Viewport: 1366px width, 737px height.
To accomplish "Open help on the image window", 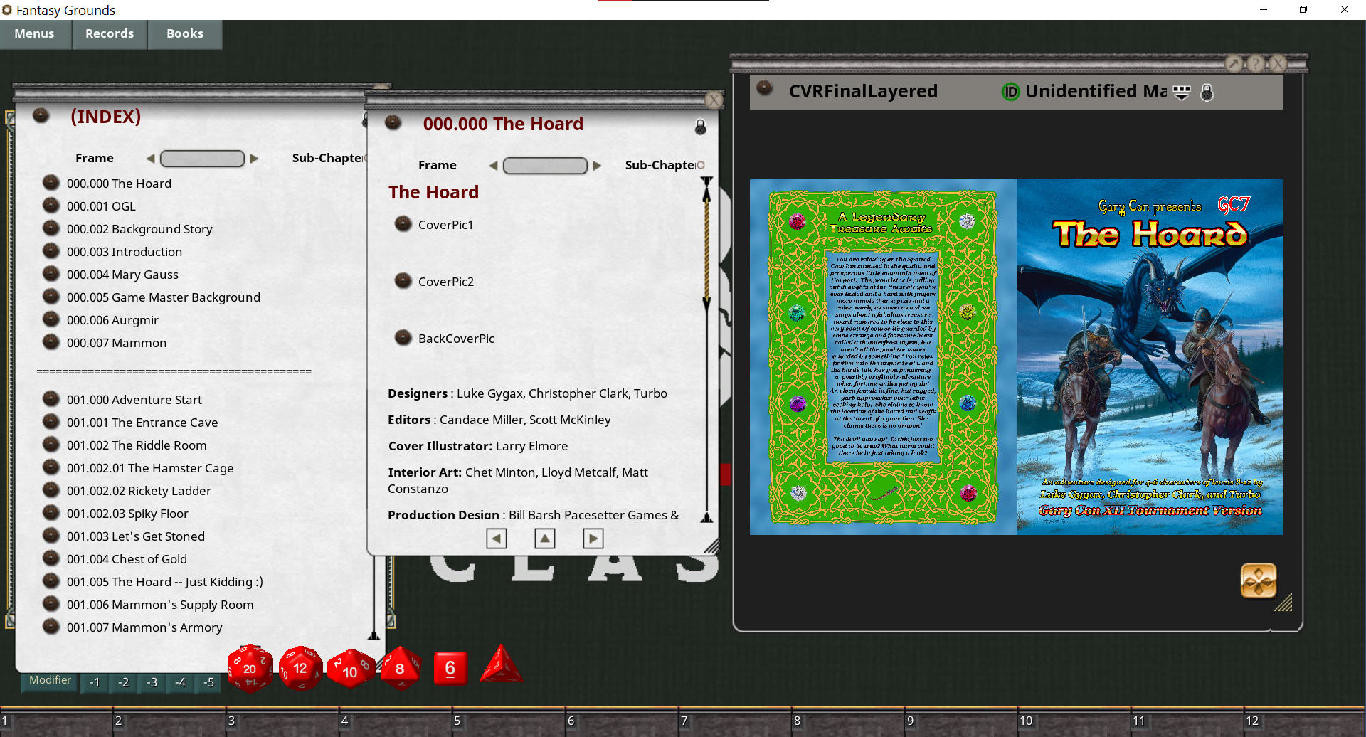I will tap(1256, 64).
